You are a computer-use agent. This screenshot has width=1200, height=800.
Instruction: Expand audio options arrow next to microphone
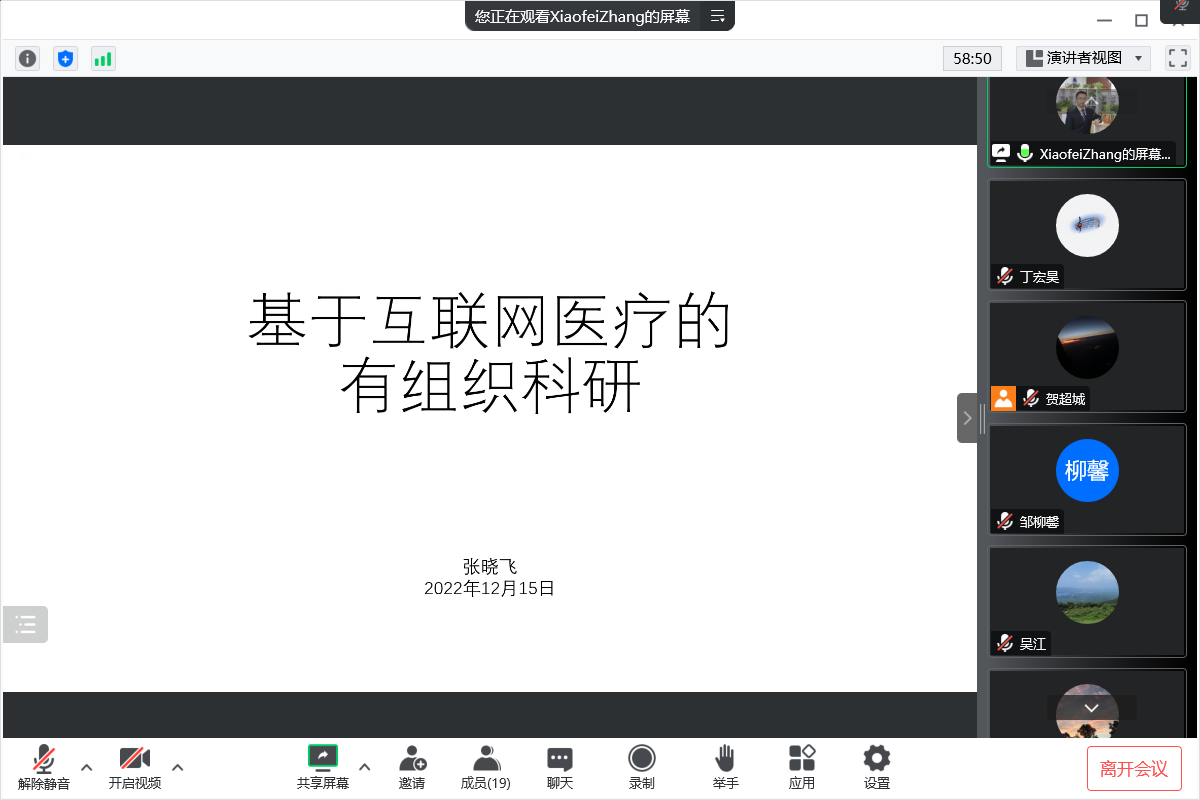pyautogui.click(x=86, y=767)
